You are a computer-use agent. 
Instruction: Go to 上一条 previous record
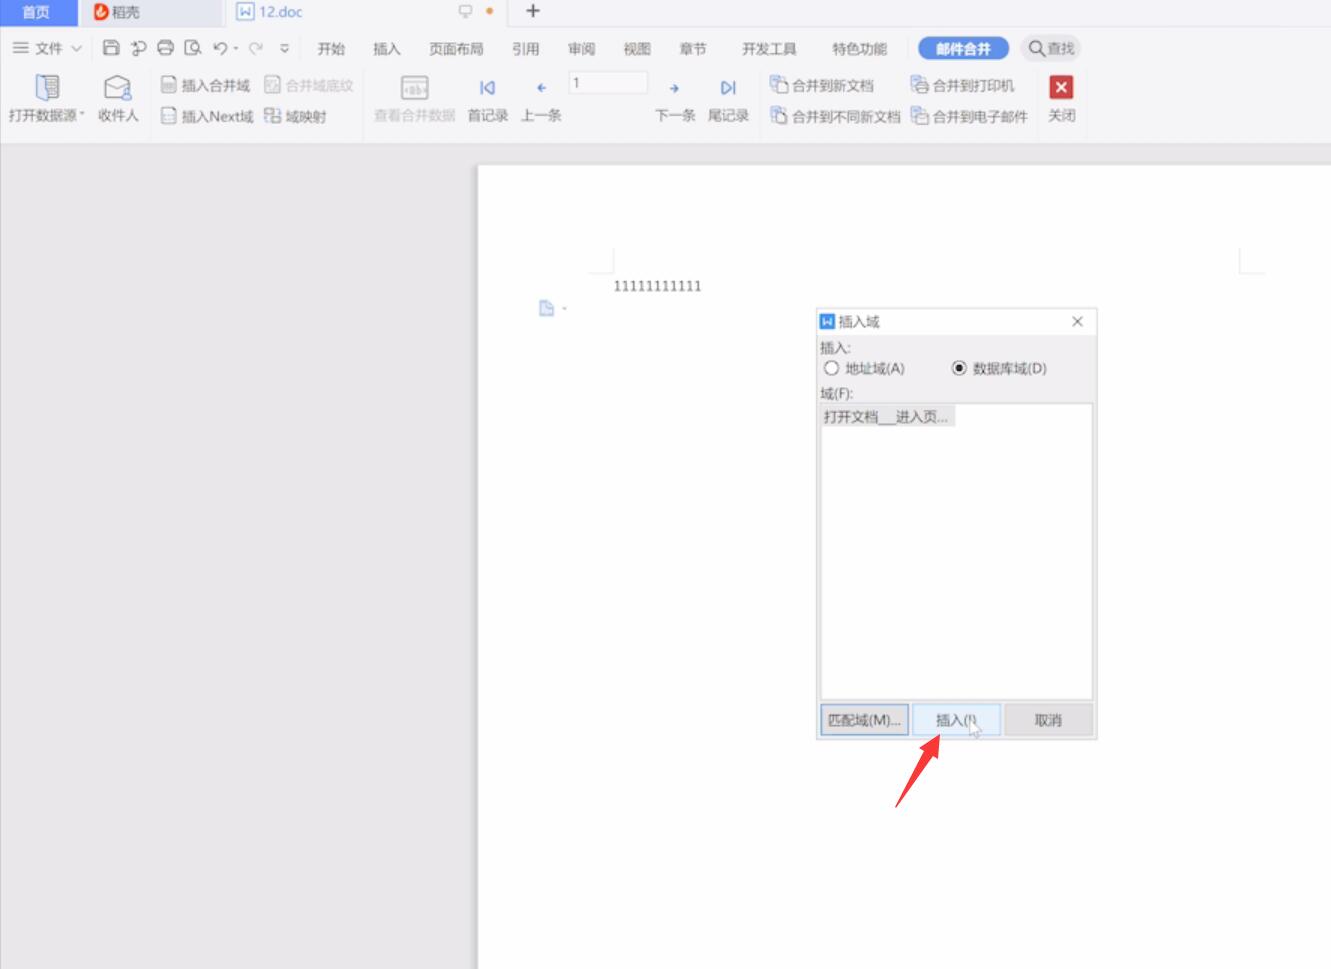[541, 100]
